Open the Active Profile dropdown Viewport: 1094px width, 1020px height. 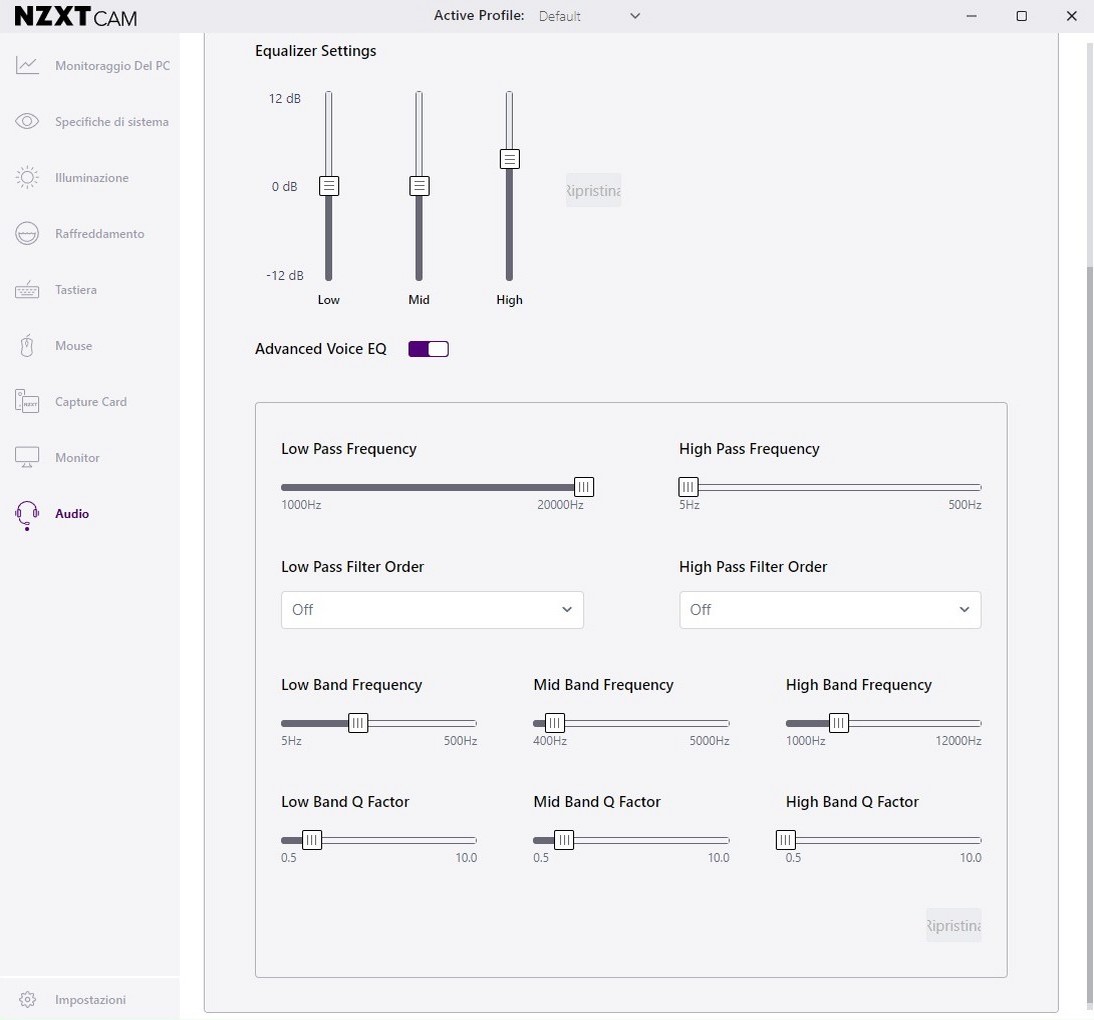[589, 16]
